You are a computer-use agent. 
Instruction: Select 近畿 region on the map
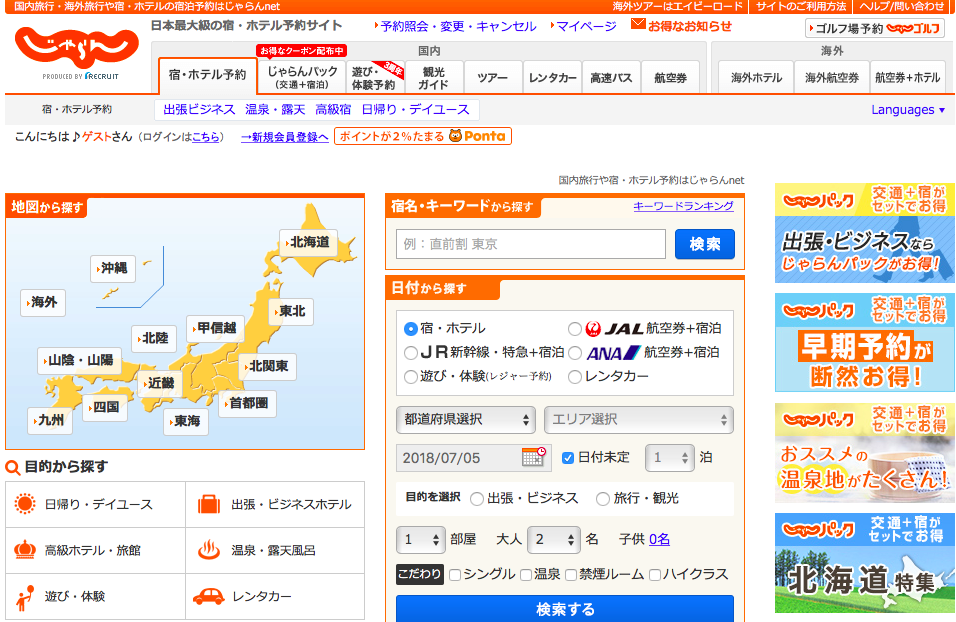[x=160, y=383]
